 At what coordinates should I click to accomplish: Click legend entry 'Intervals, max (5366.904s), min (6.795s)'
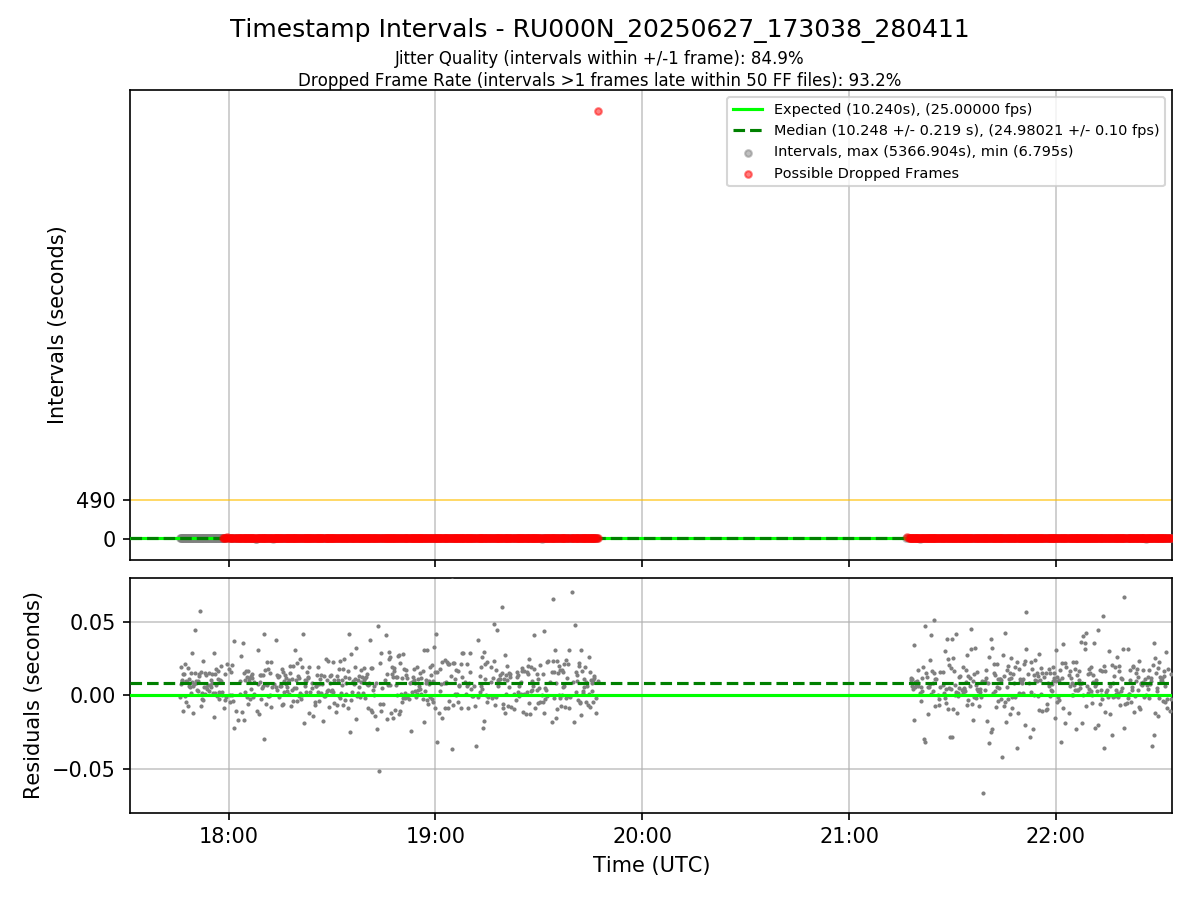click(923, 152)
